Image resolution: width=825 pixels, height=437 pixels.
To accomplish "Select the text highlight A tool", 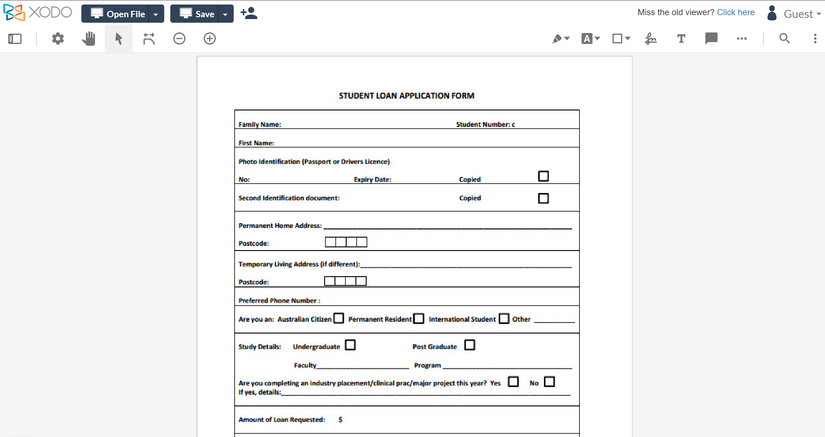I will tap(587, 38).
